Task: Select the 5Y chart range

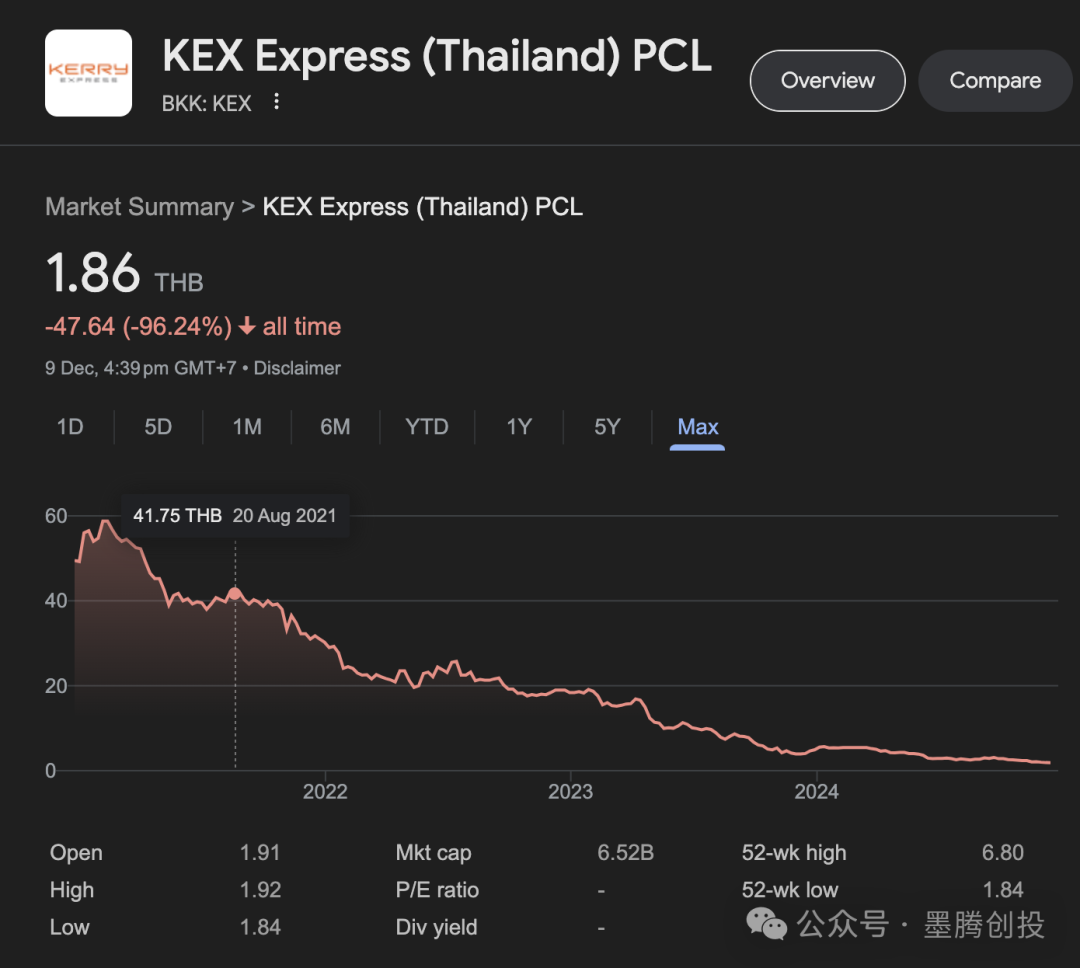Action: pyautogui.click(x=607, y=427)
